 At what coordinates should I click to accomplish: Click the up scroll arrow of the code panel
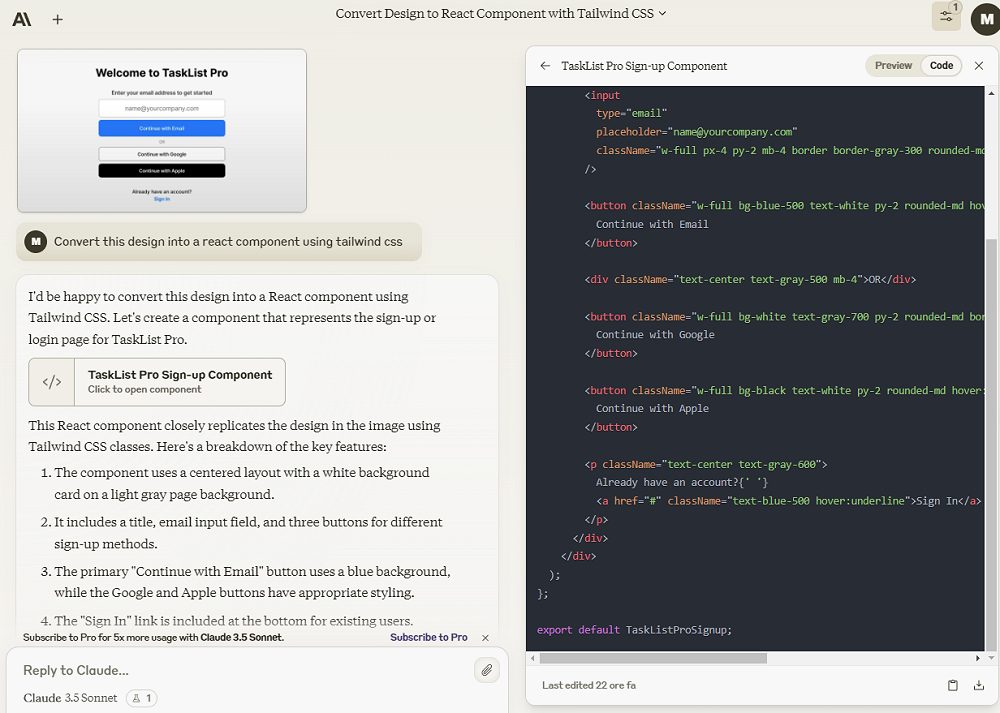991,93
